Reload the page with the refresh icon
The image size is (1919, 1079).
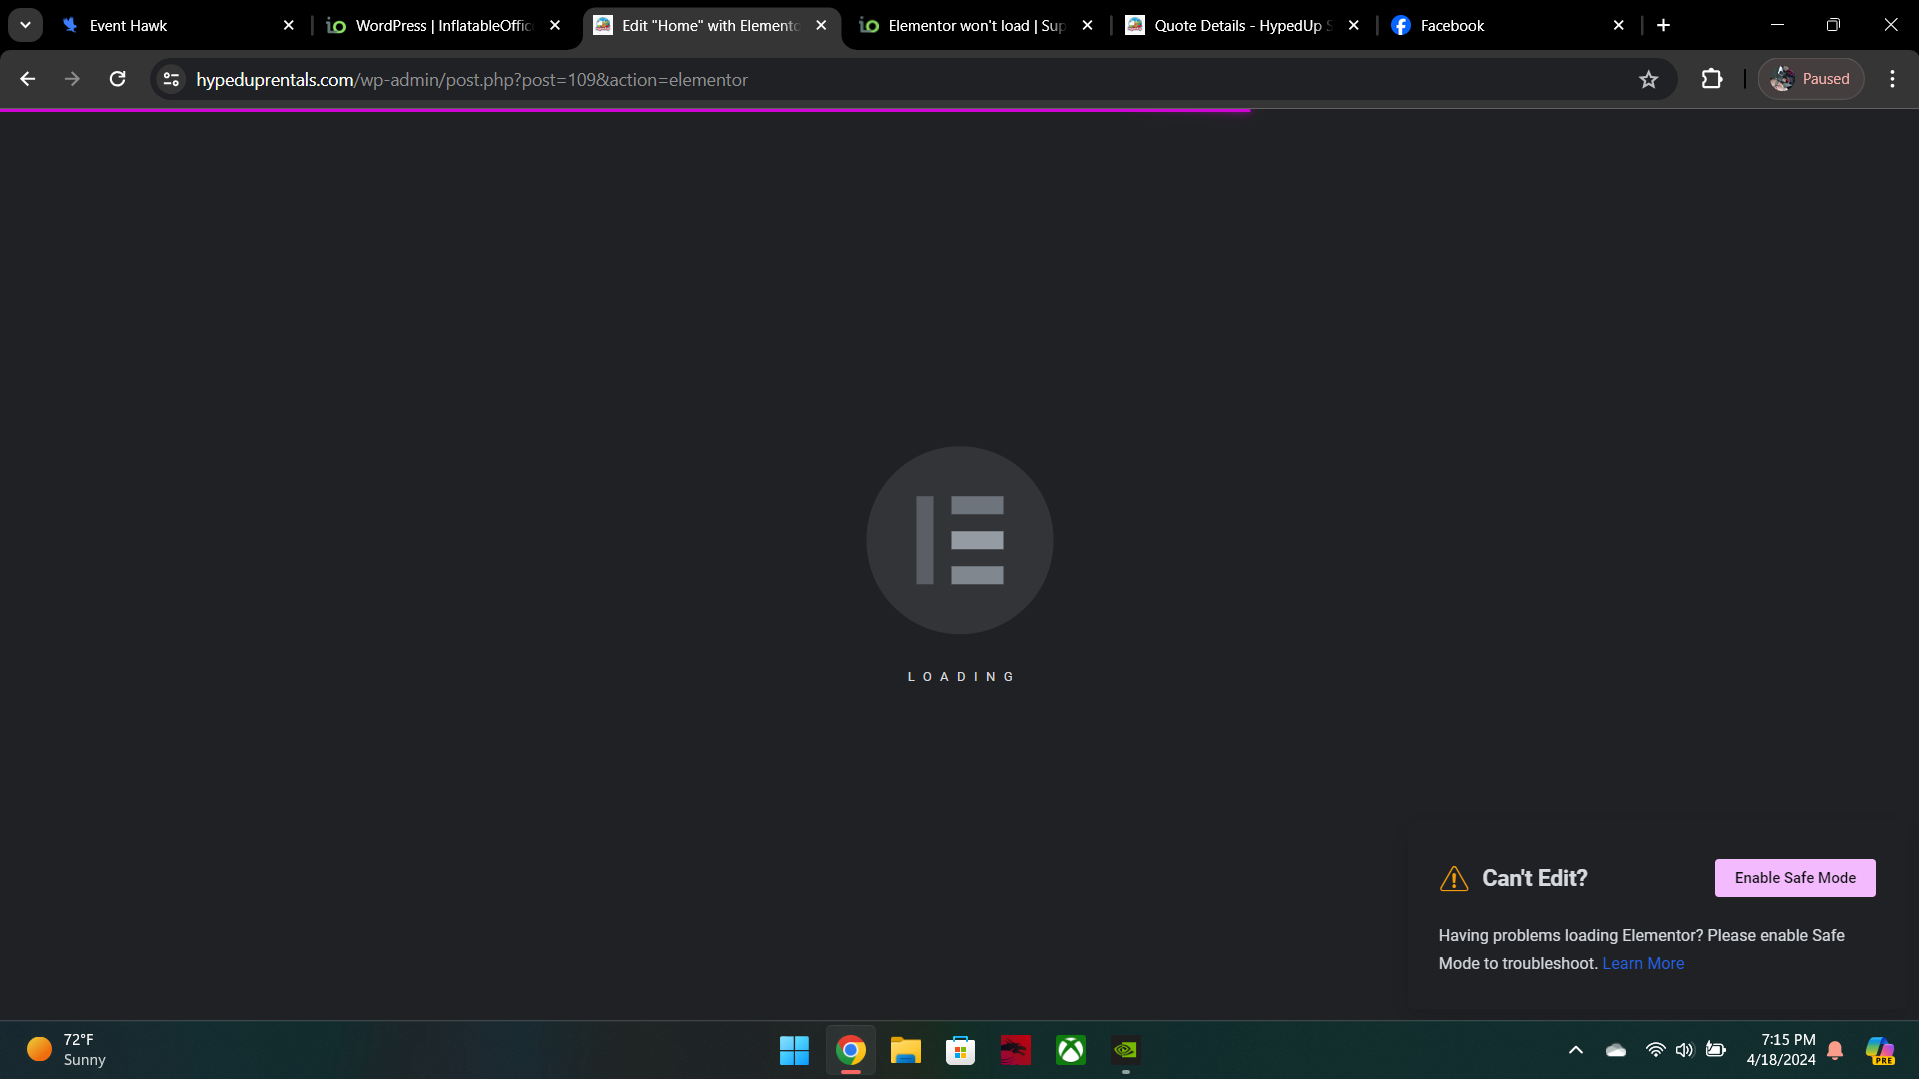117,79
